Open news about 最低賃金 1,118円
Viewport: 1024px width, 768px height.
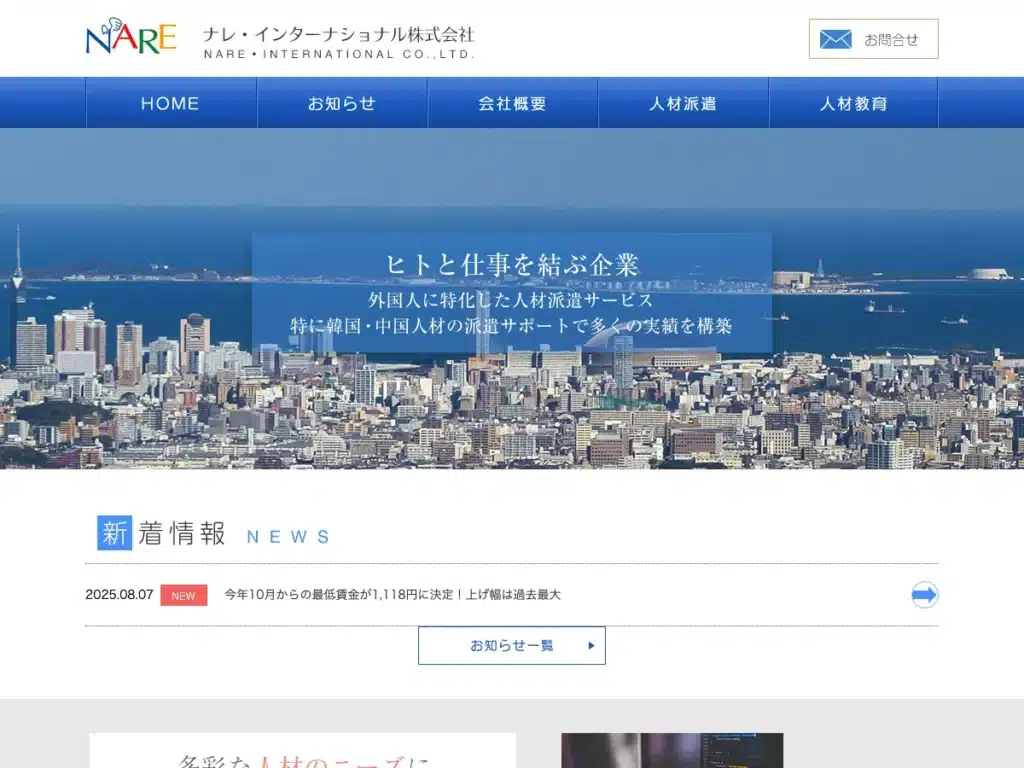coord(392,594)
